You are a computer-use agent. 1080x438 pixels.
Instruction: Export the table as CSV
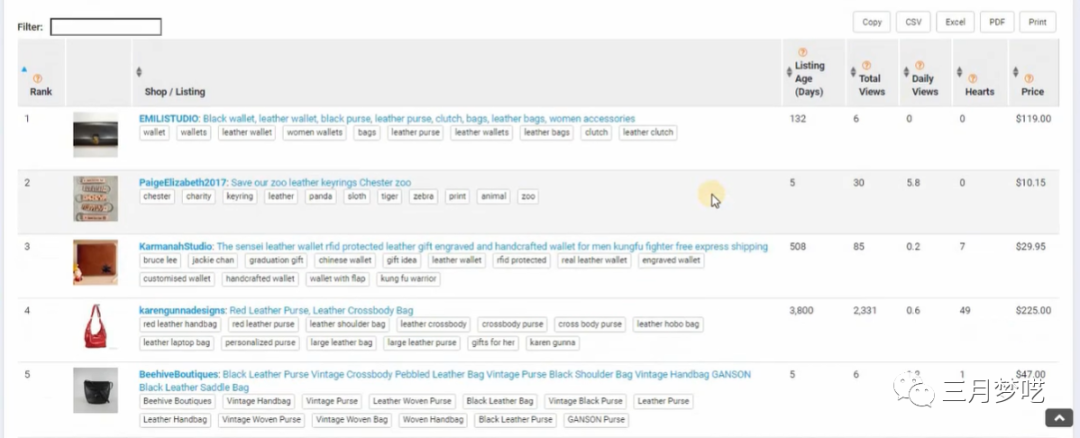point(913,22)
